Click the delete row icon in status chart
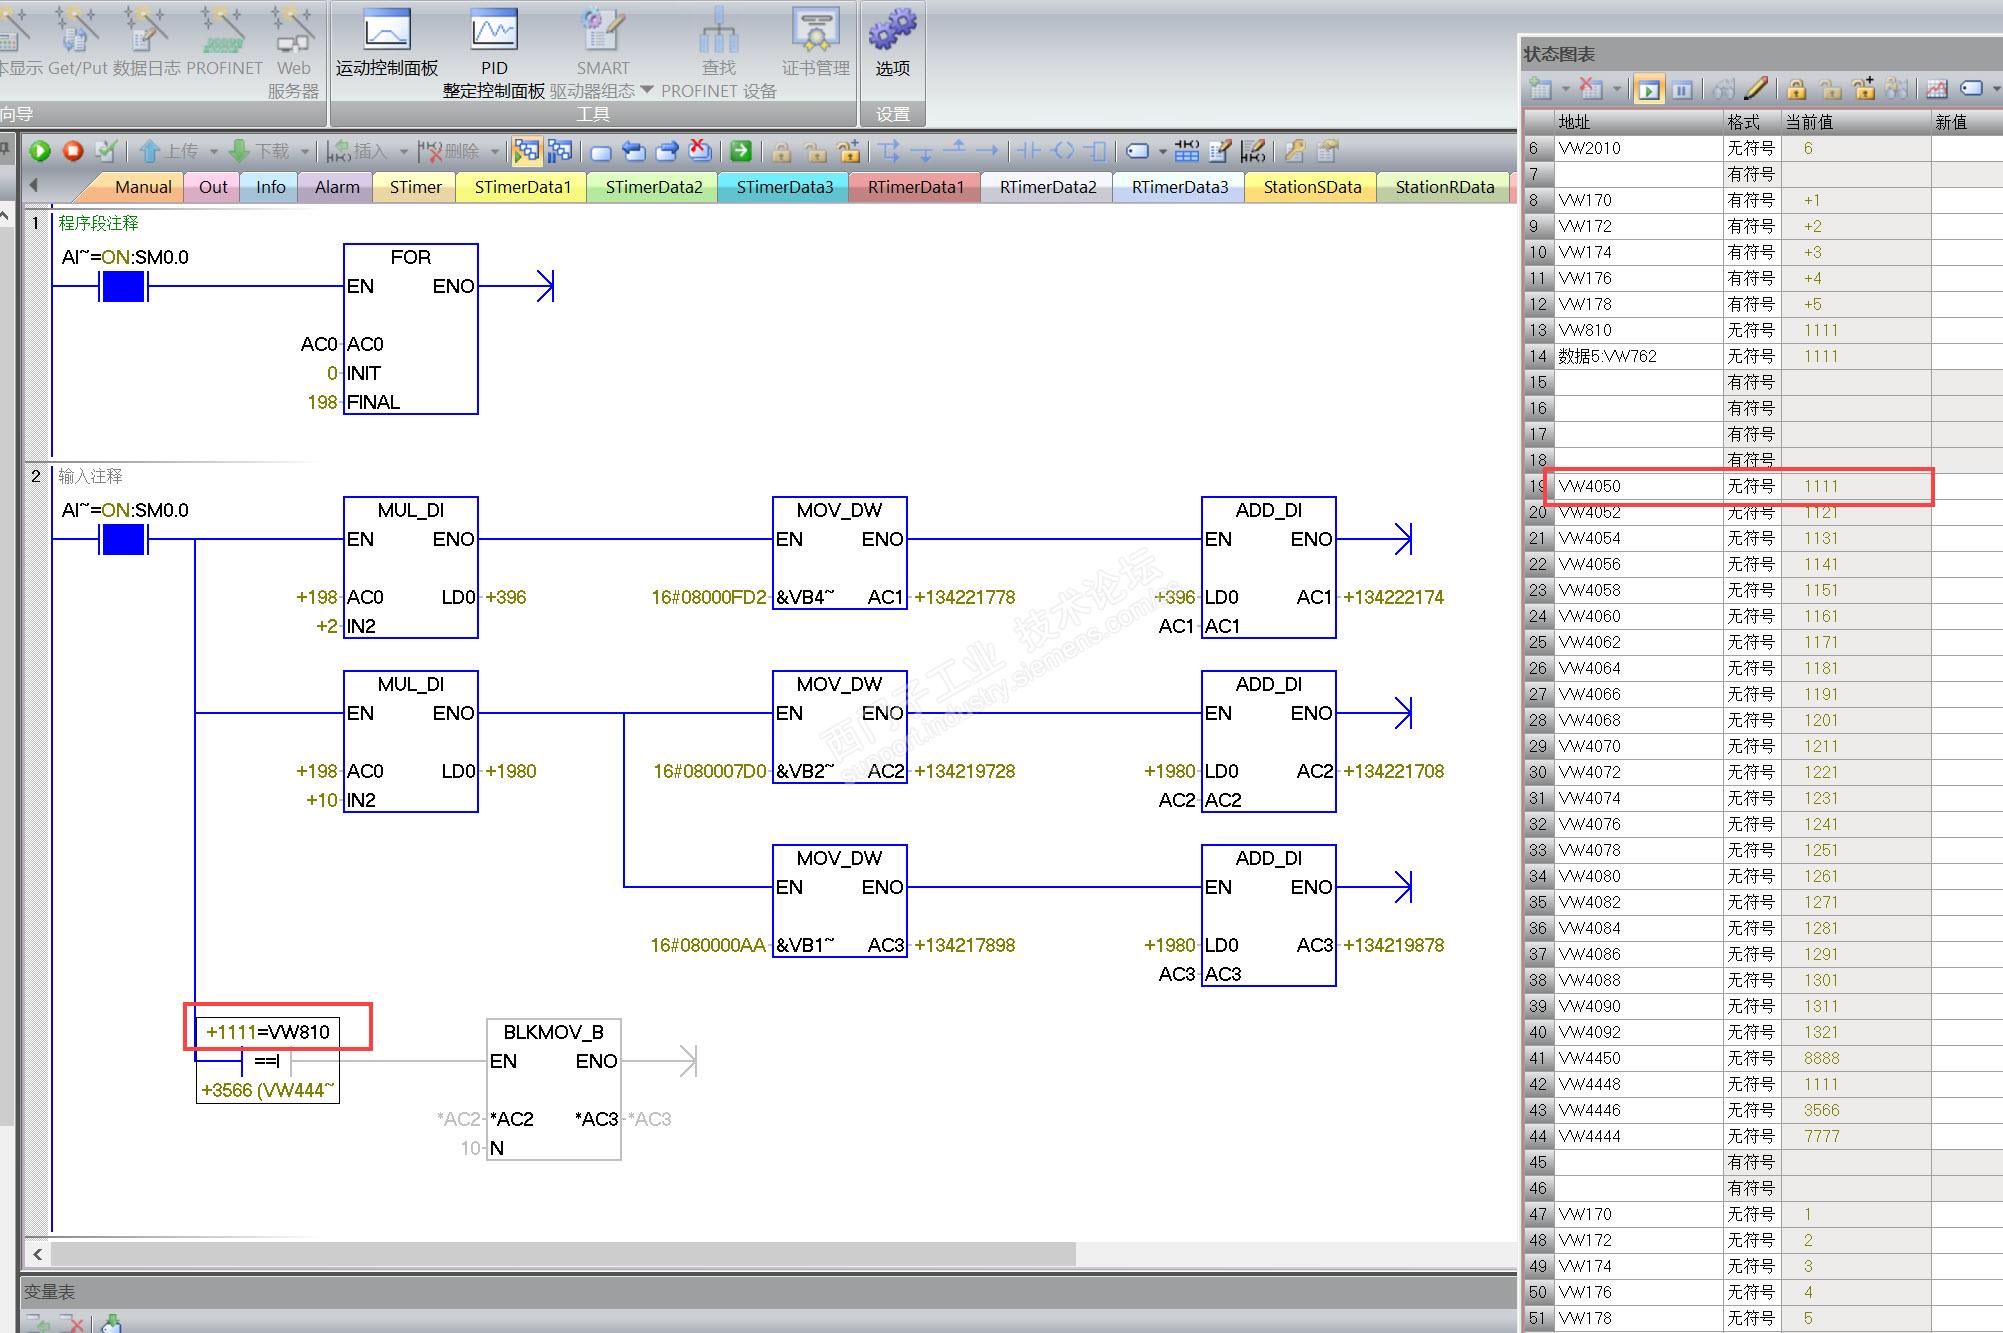The image size is (2003, 1333). [x=1590, y=89]
